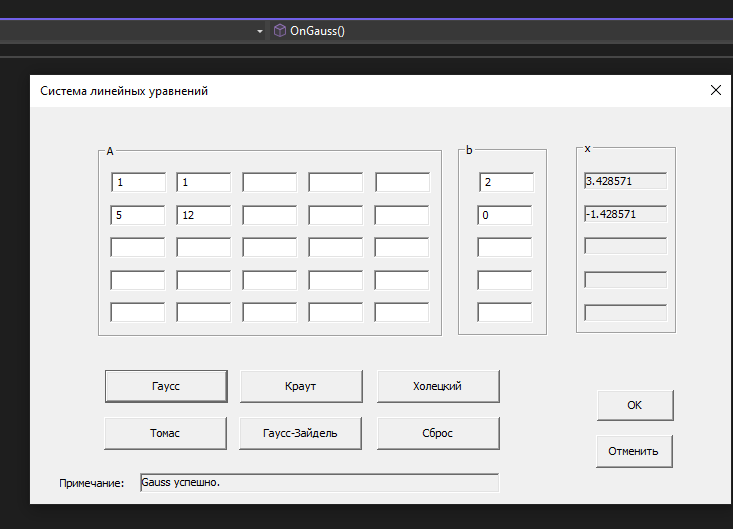Click vector b fourth row empty field
Screen dimensions: 733x529
tap(504, 280)
